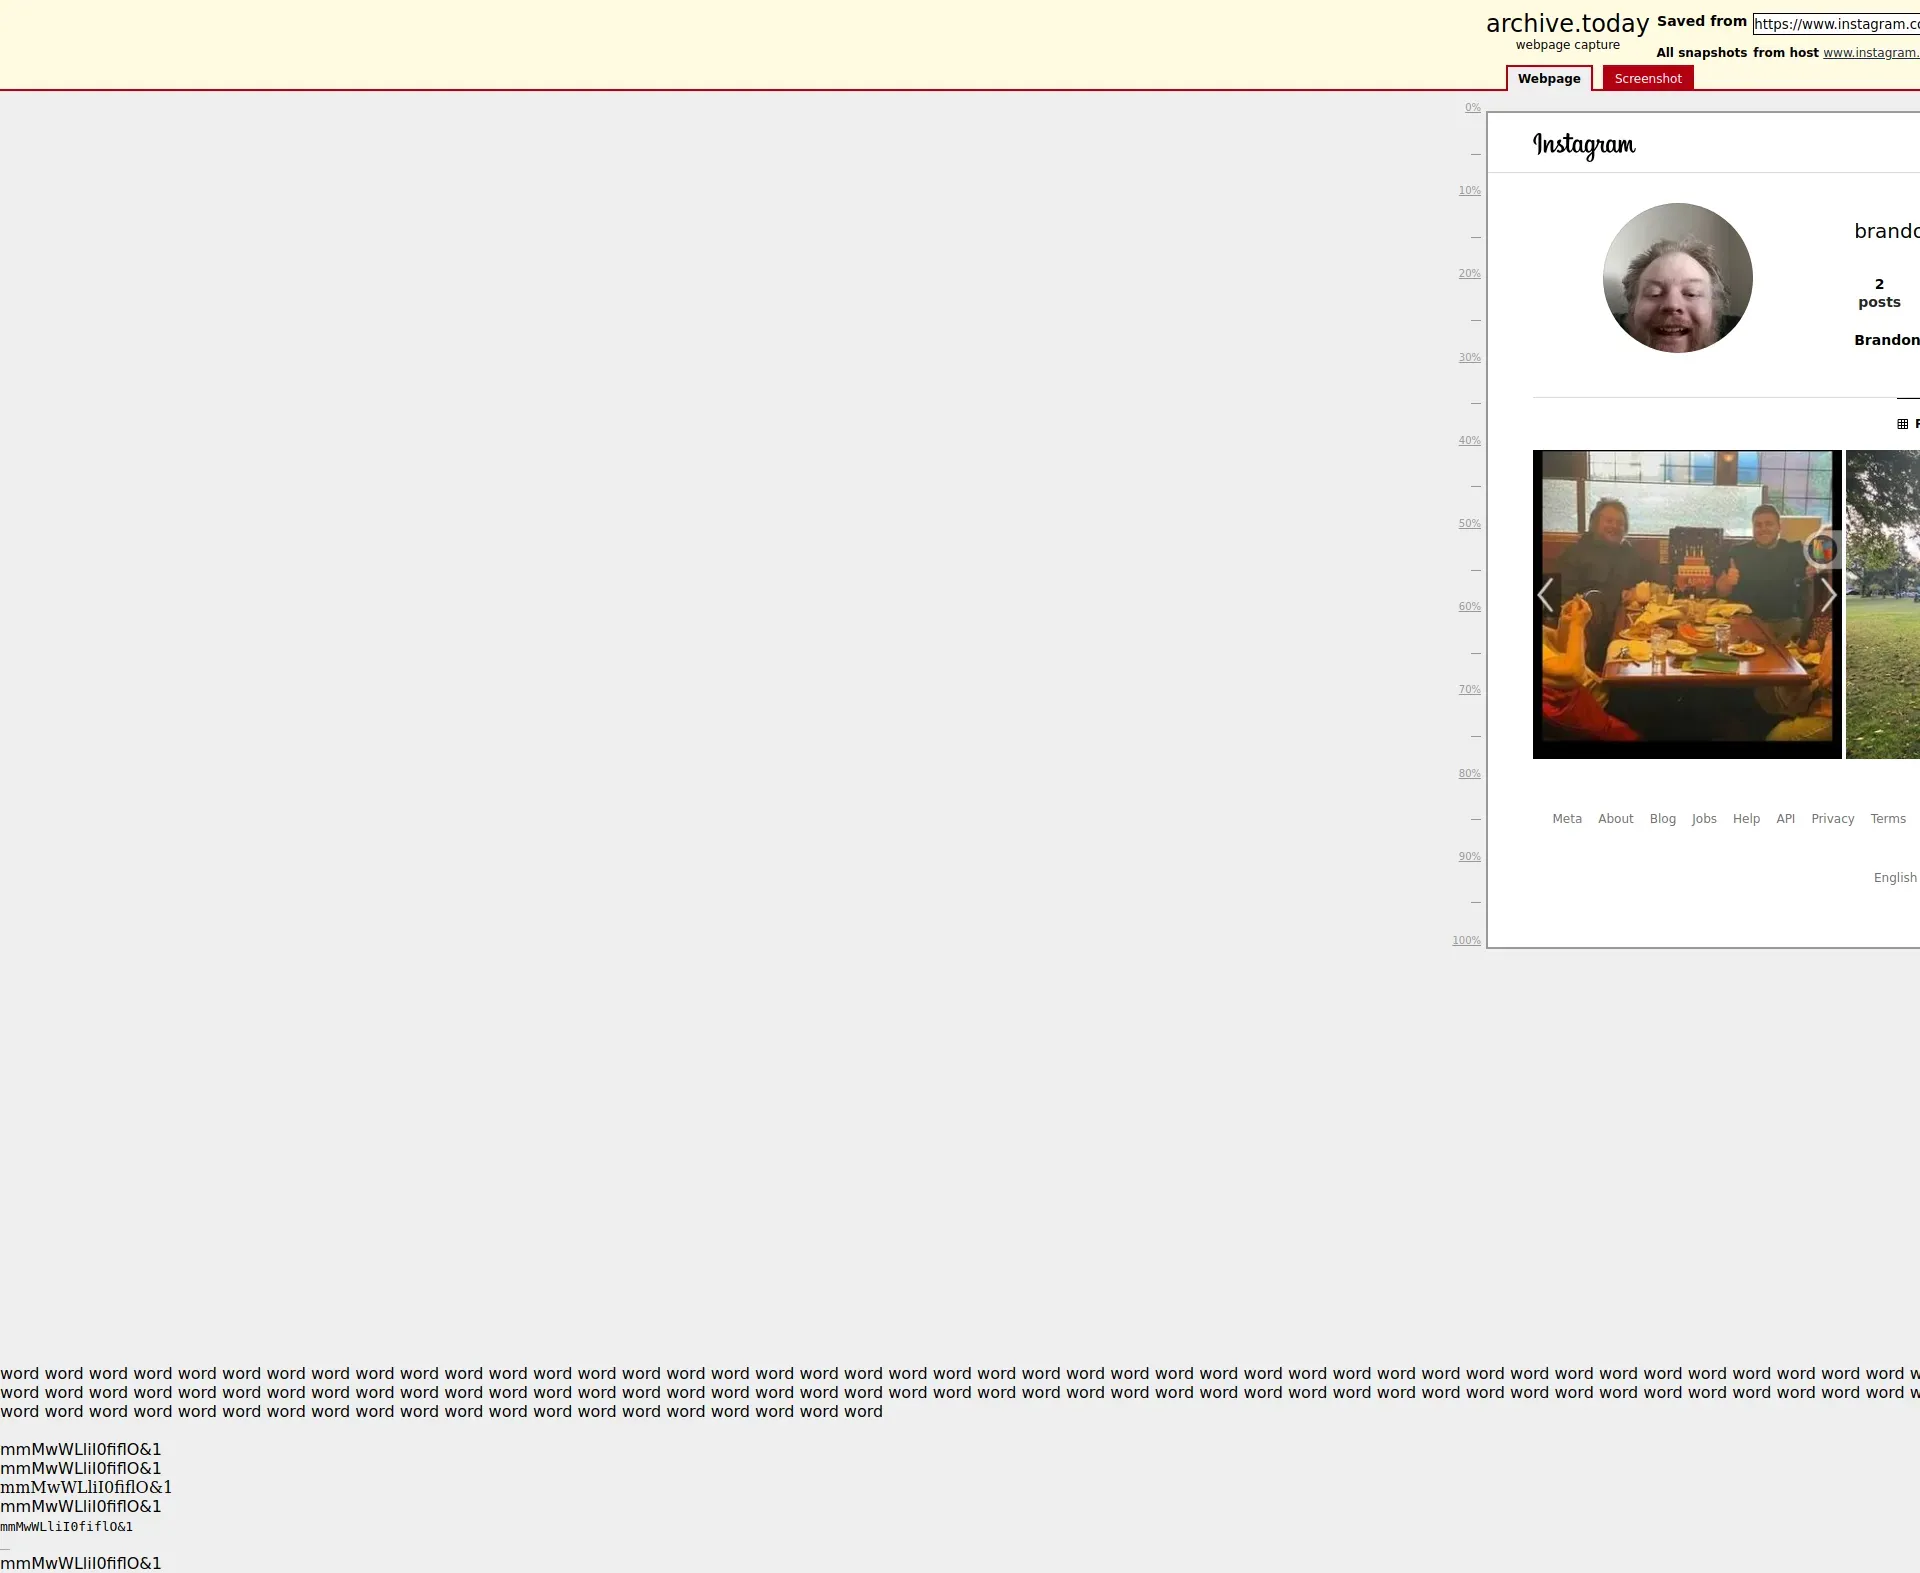
Task: Open the Meta footer link
Action: (x=1567, y=819)
